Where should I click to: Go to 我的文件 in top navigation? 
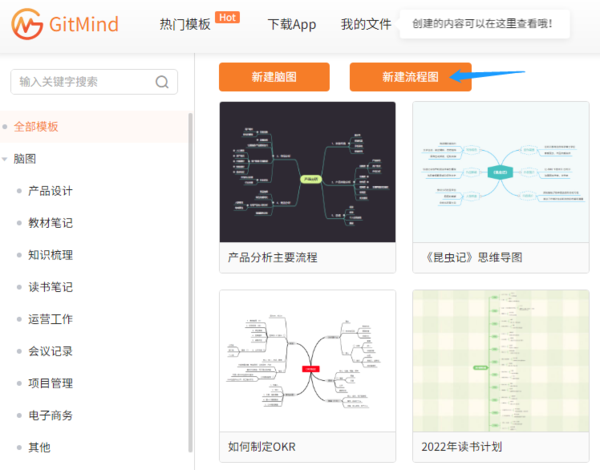[366, 25]
